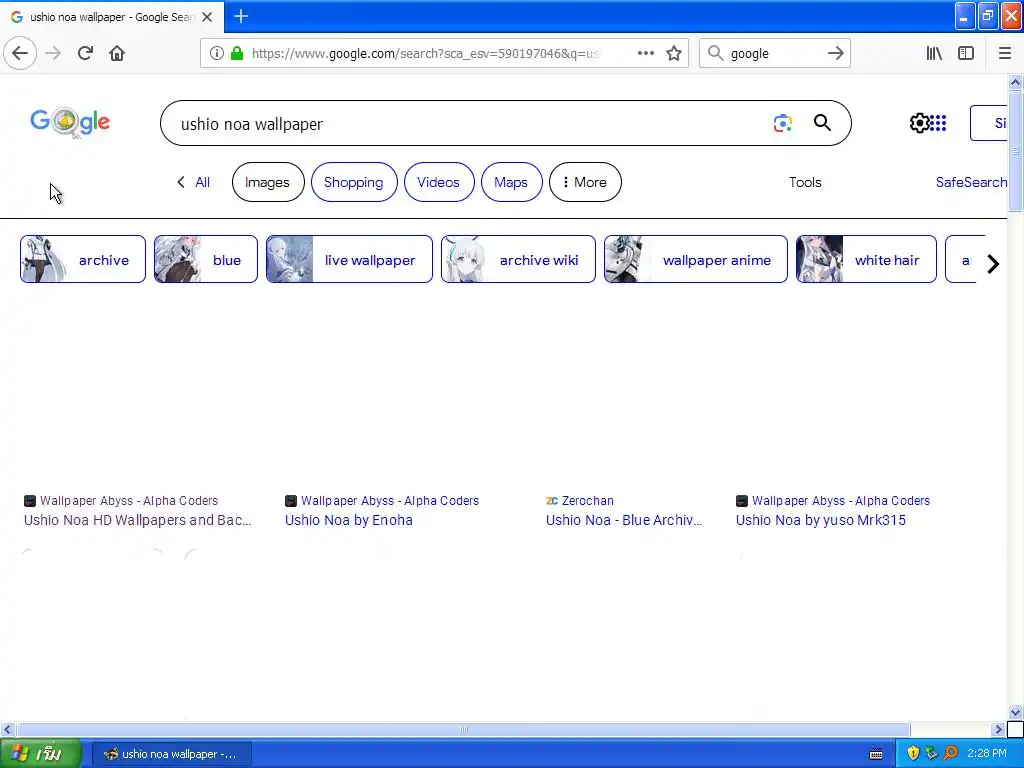Show site information icon in address bar
The height and width of the screenshot is (768, 1024).
coord(217,53)
